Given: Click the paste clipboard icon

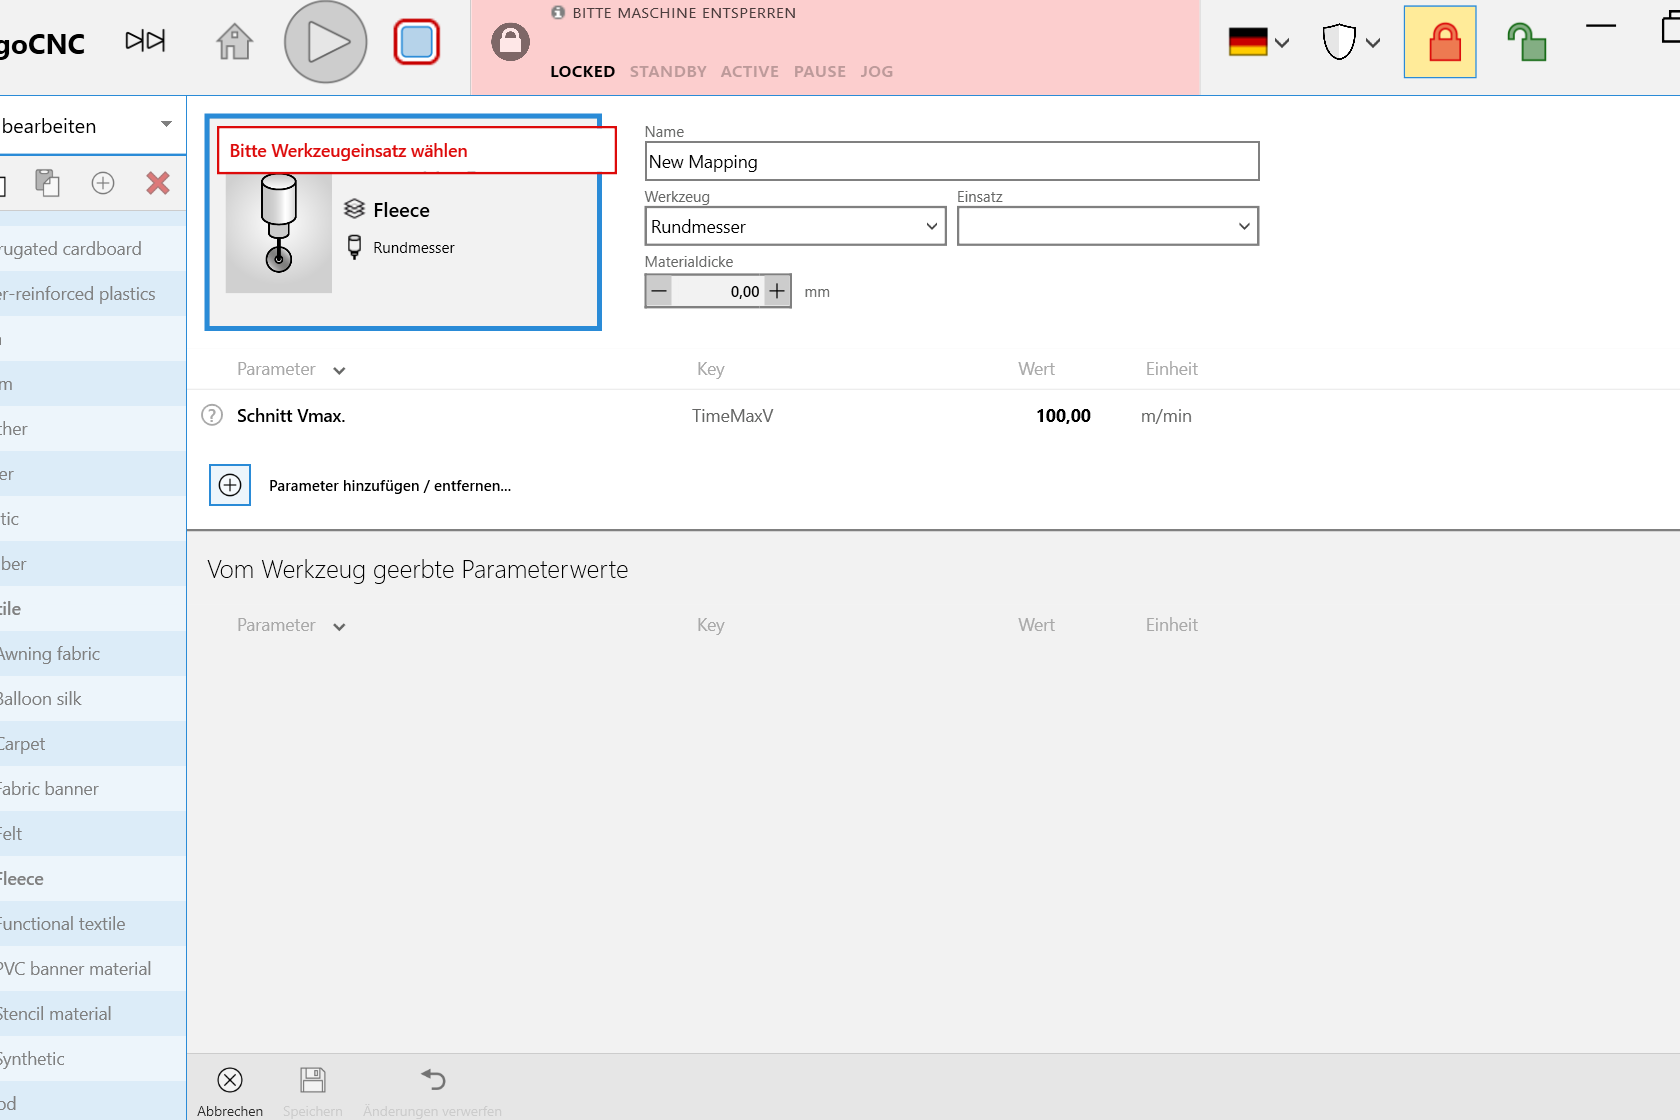Looking at the screenshot, I should coord(47,183).
